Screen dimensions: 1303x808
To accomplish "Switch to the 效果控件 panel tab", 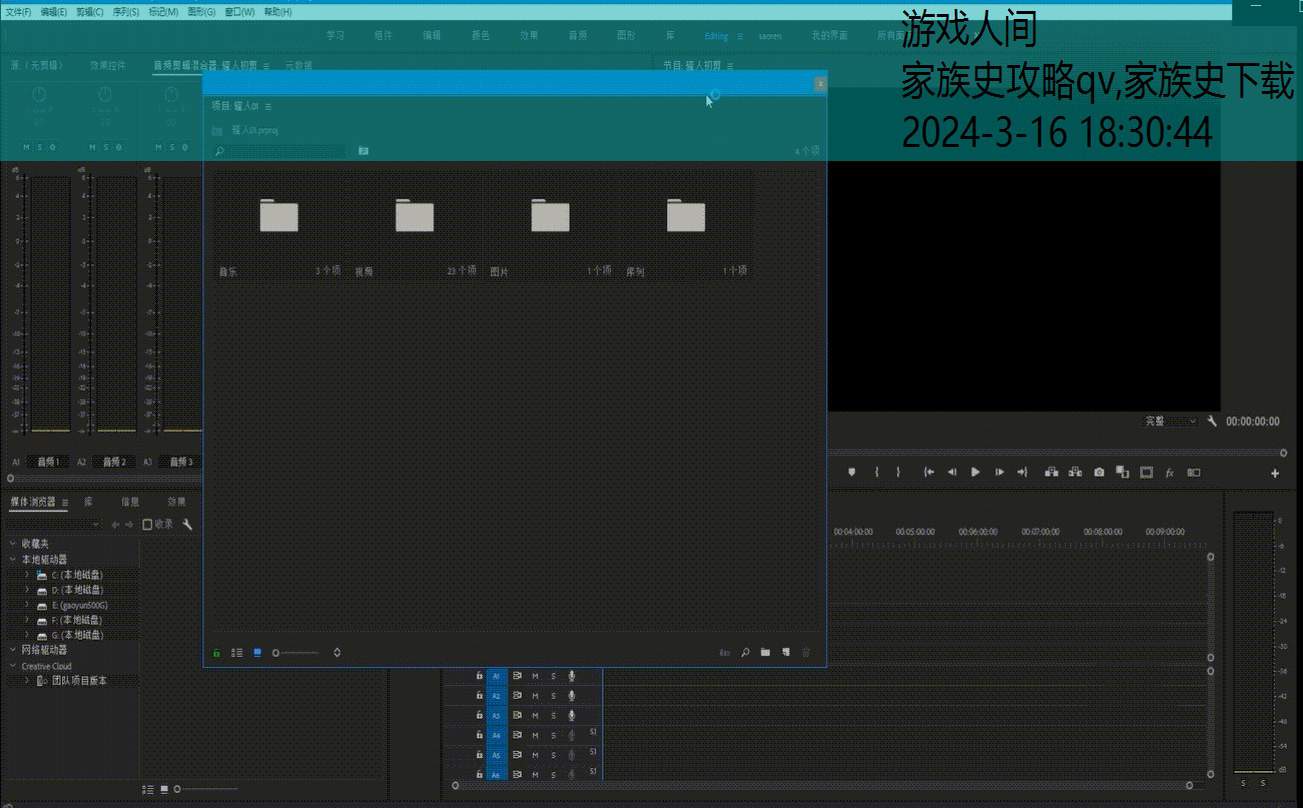I will pos(108,65).
